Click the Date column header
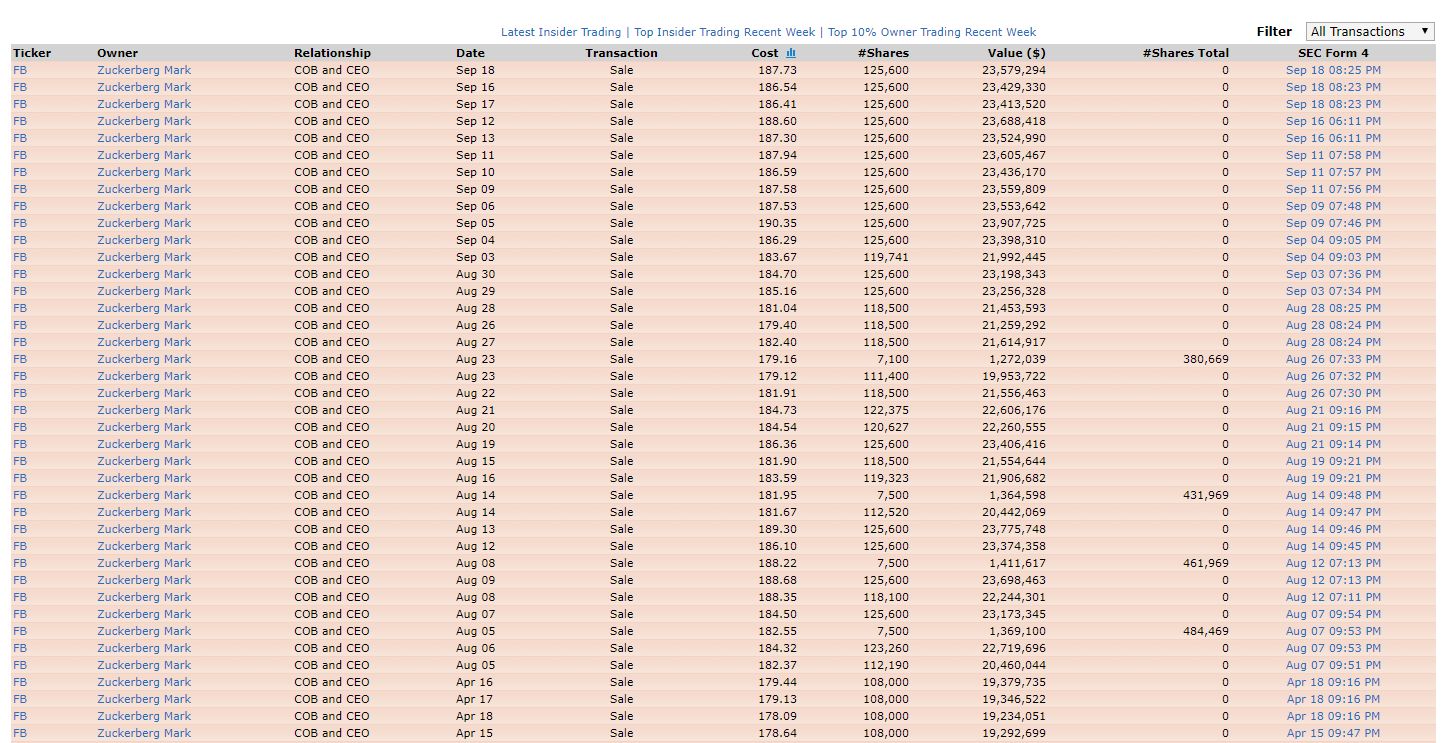The height and width of the screenshot is (743, 1445). tap(470, 53)
